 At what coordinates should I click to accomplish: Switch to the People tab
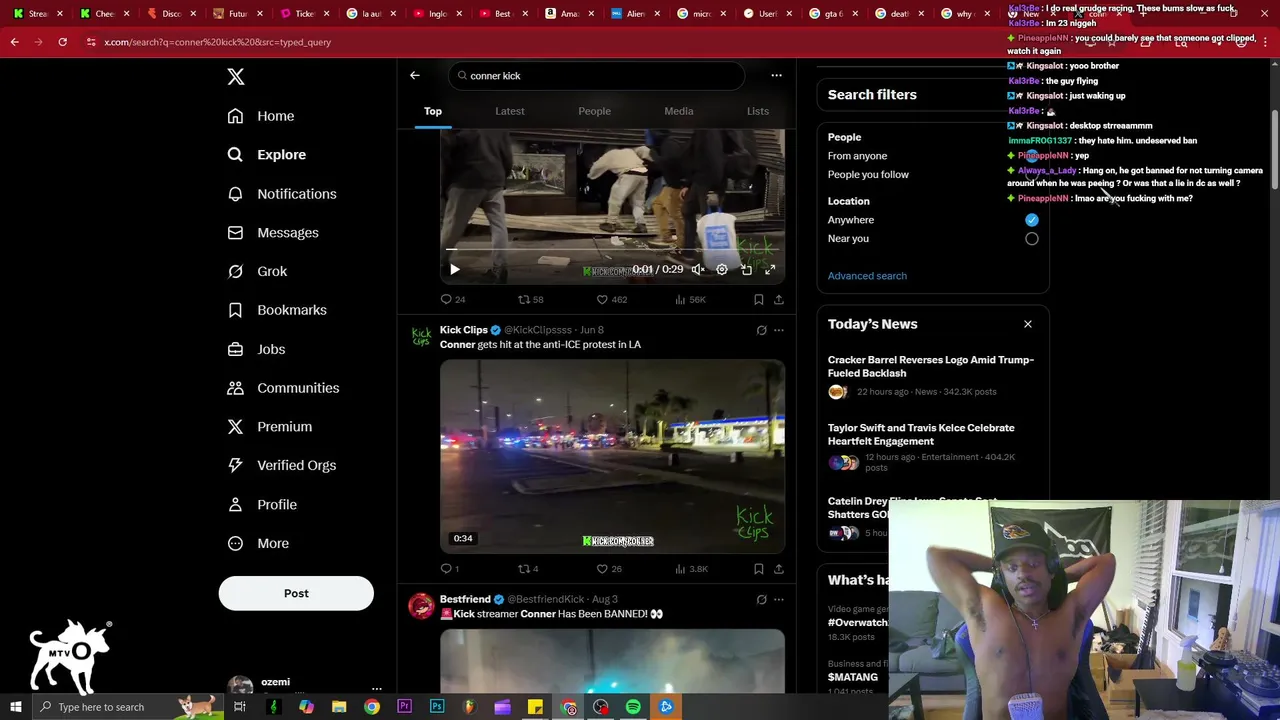(594, 111)
